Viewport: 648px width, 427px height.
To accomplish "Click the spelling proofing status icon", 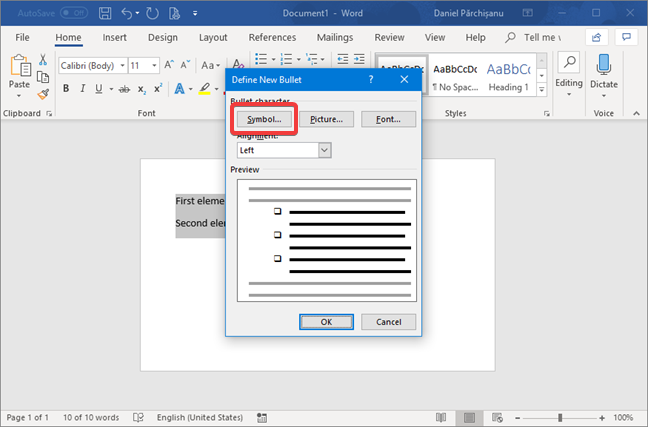I will 138,417.
